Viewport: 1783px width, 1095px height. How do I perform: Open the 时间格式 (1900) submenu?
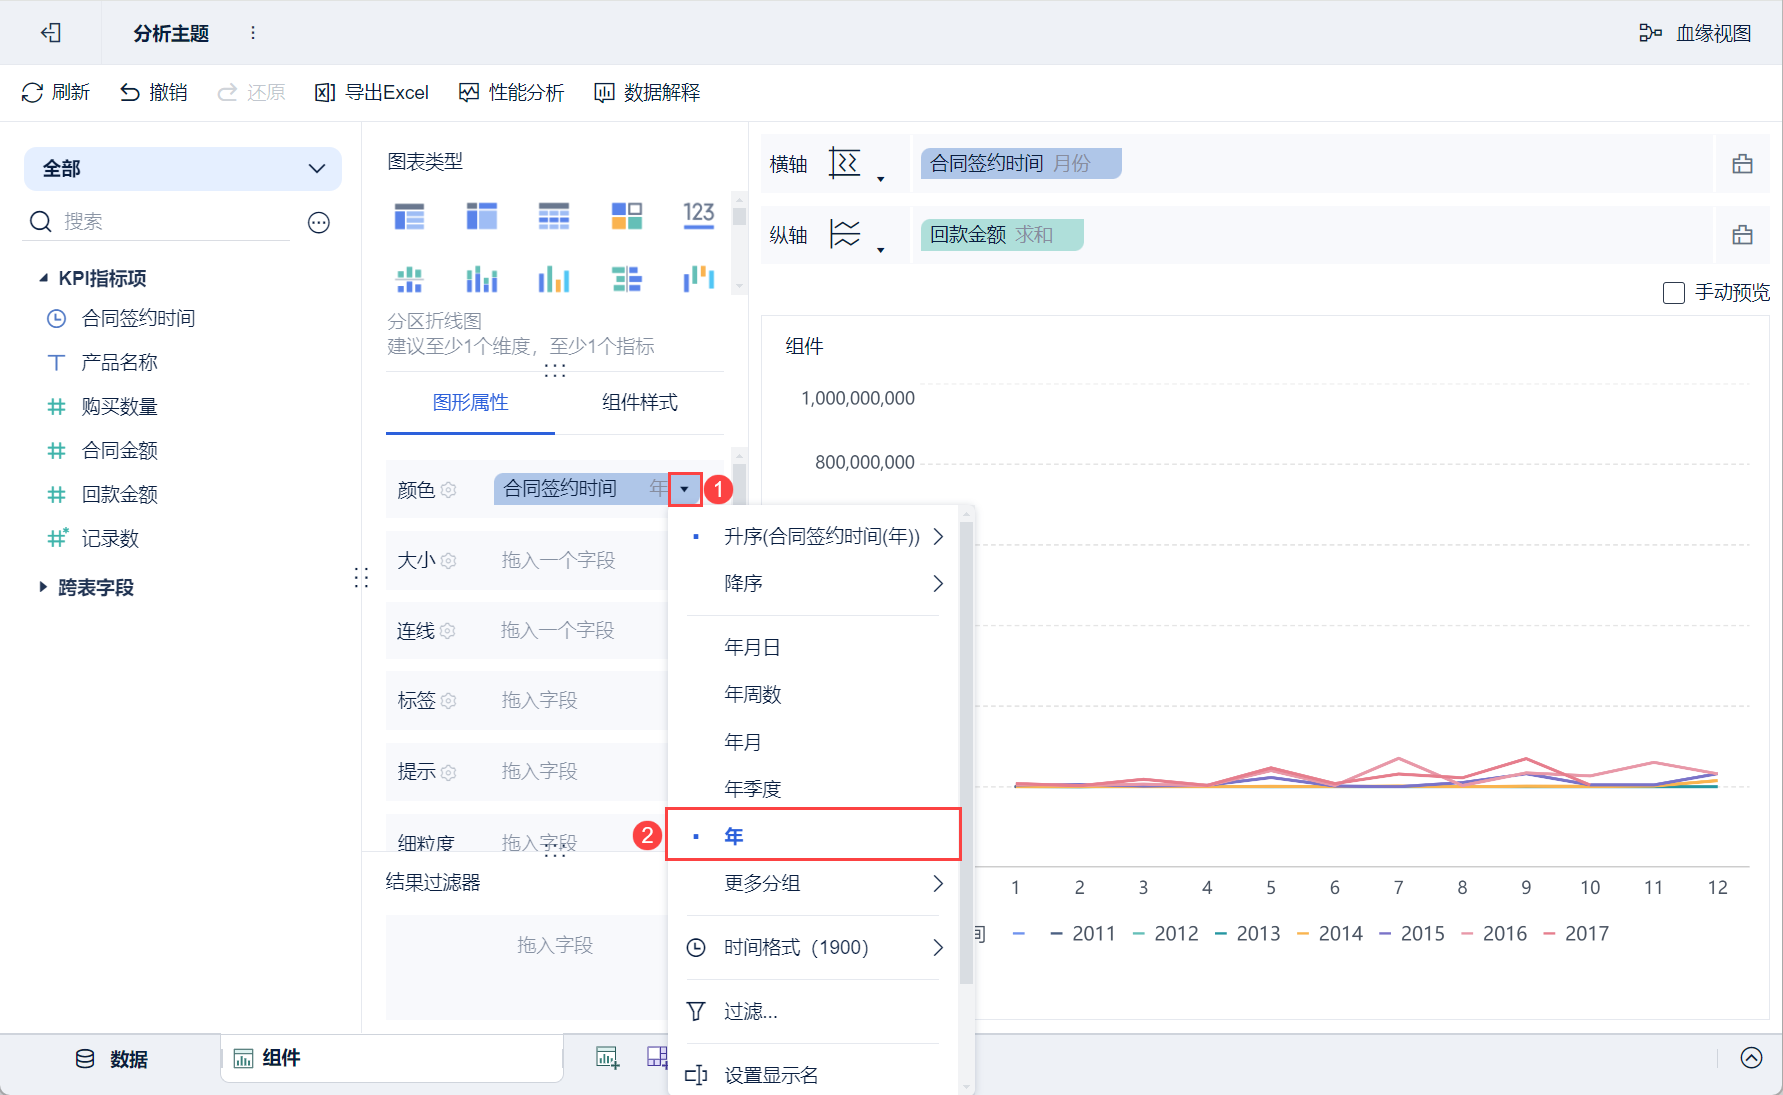(x=814, y=948)
